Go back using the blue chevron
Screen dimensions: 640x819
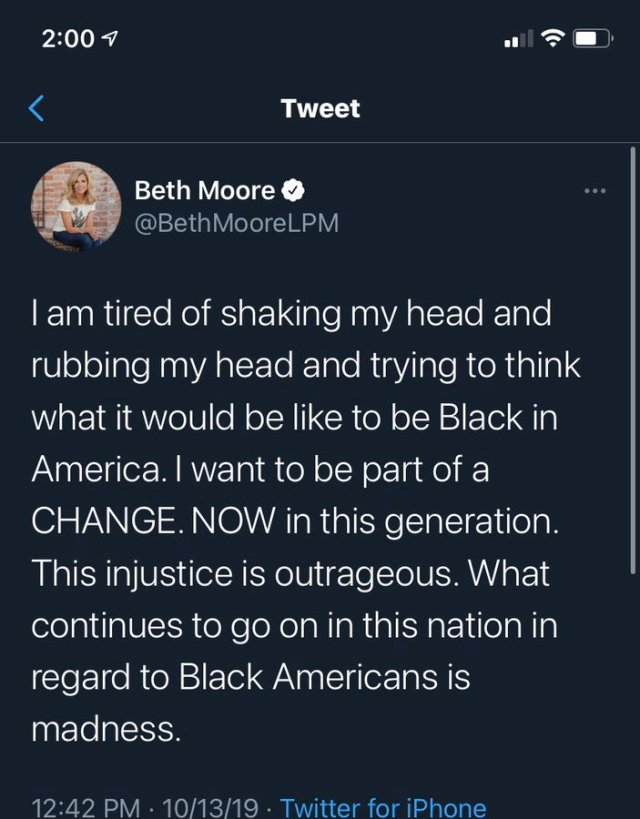point(37,108)
